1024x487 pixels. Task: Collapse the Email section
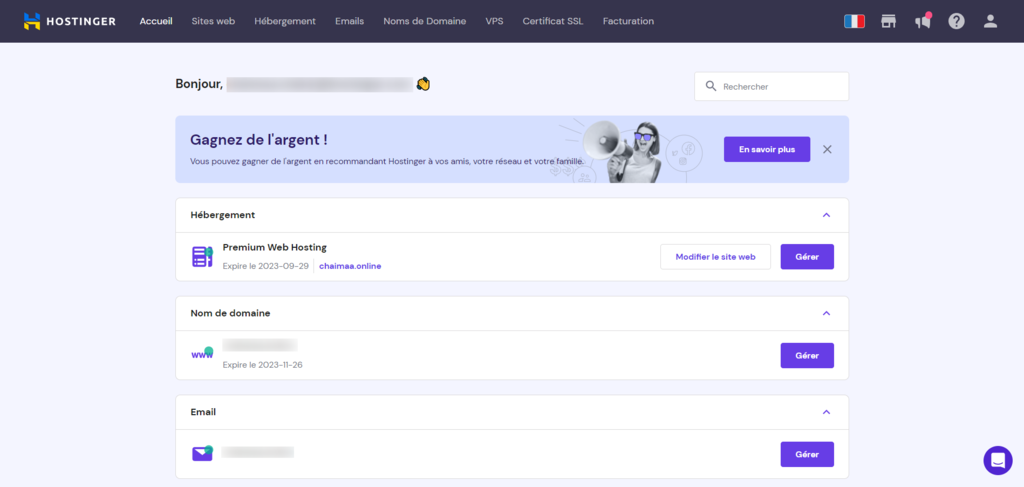click(826, 412)
